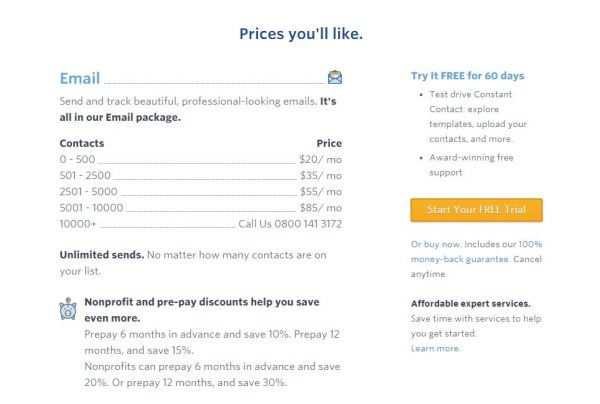Screen dimensions: 600x404
Task: Open the 'Or buy now' link
Action: [436, 244]
